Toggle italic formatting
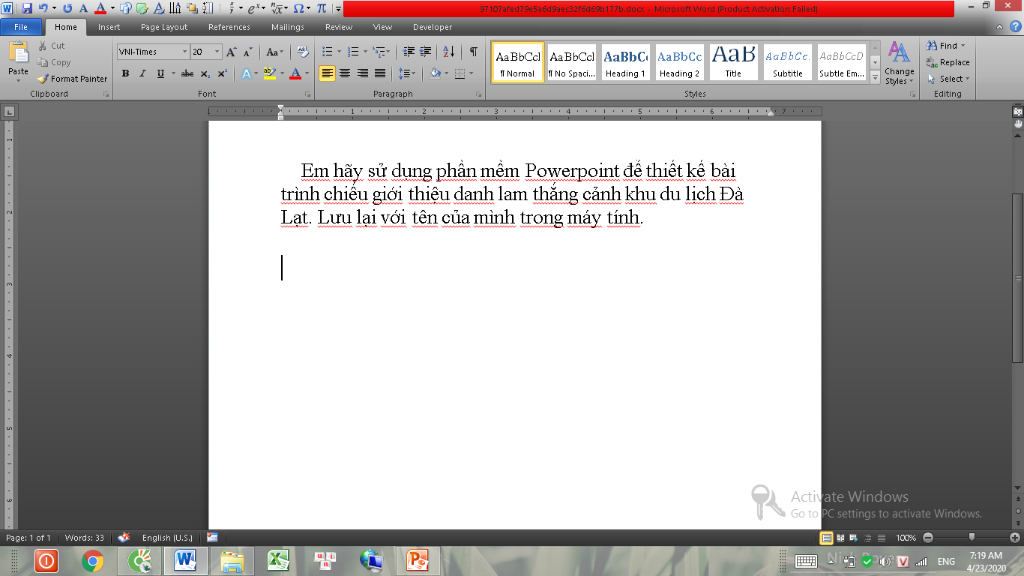 click(x=142, y=74)
